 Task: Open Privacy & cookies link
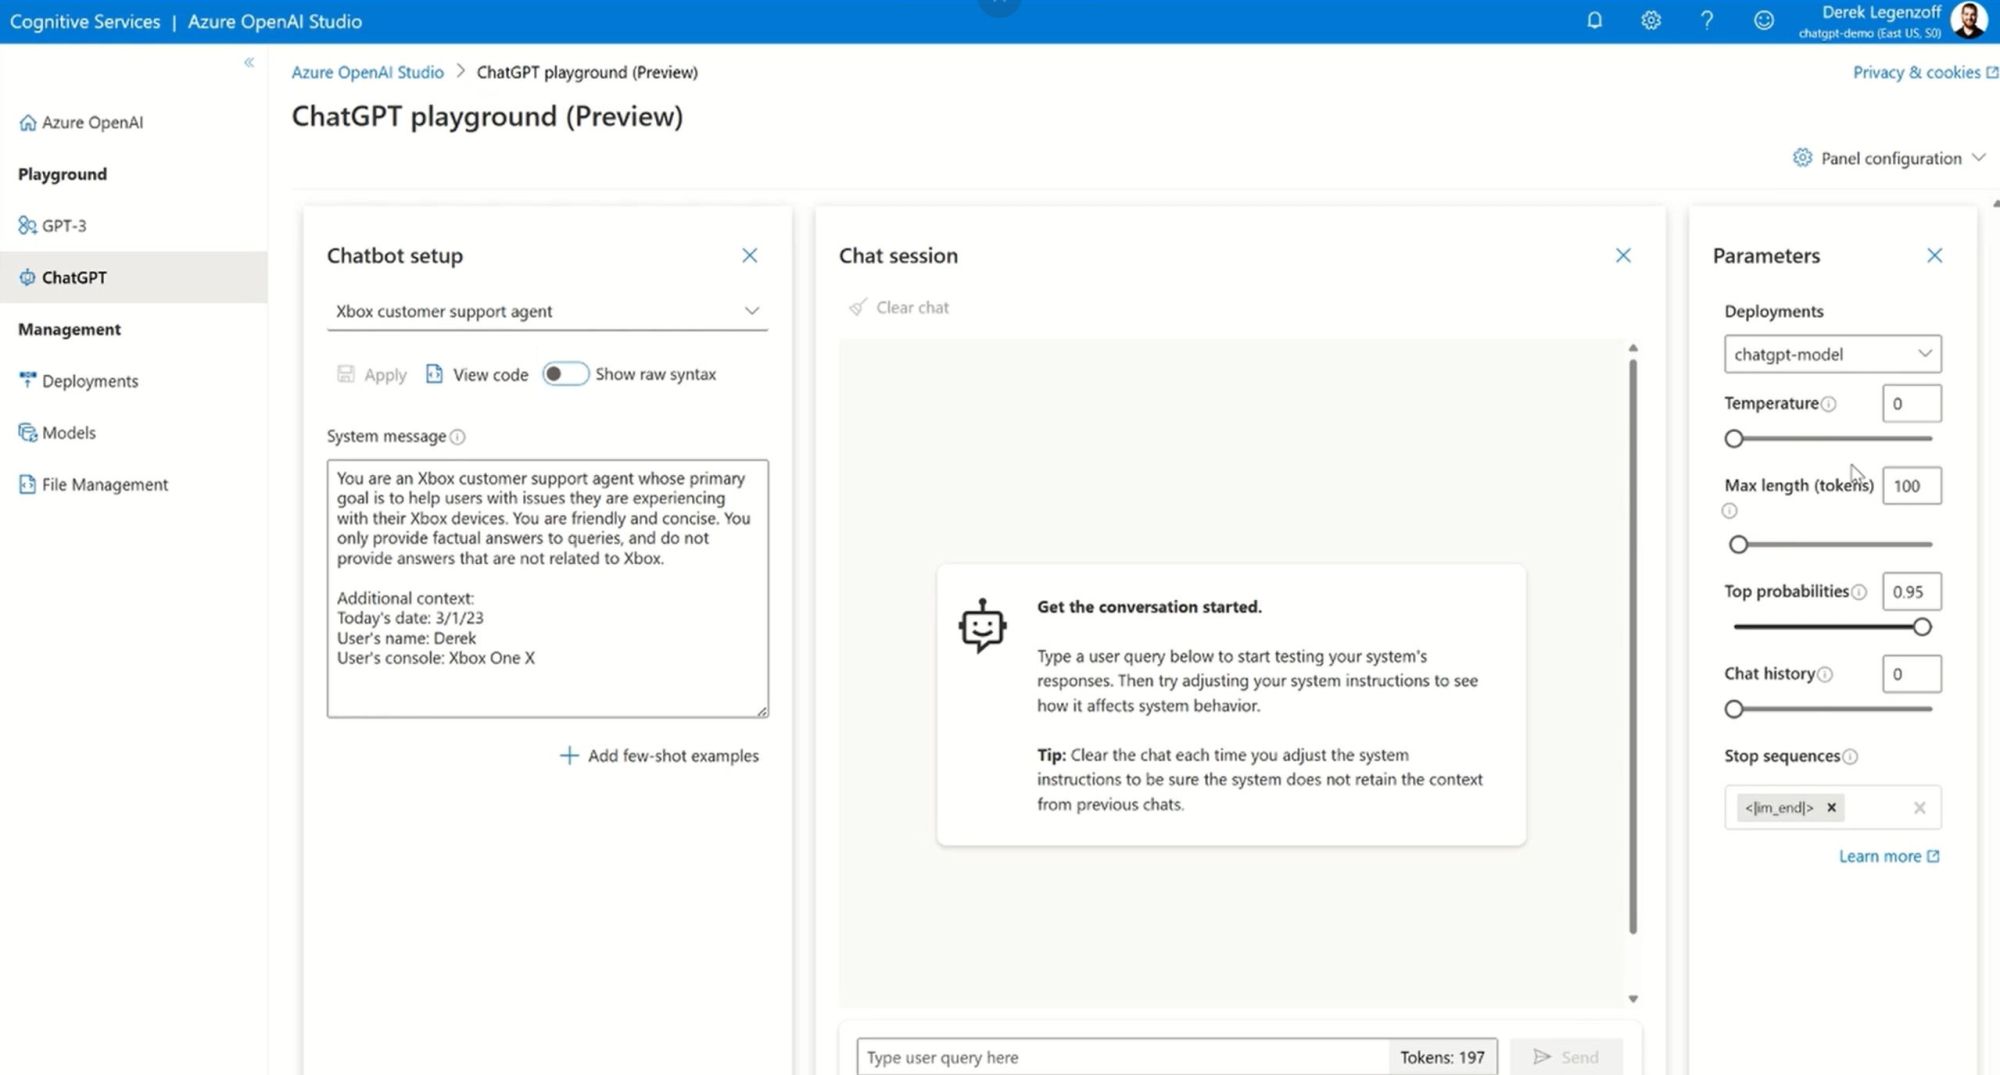pyautogui.click(x=1925, y=72)
